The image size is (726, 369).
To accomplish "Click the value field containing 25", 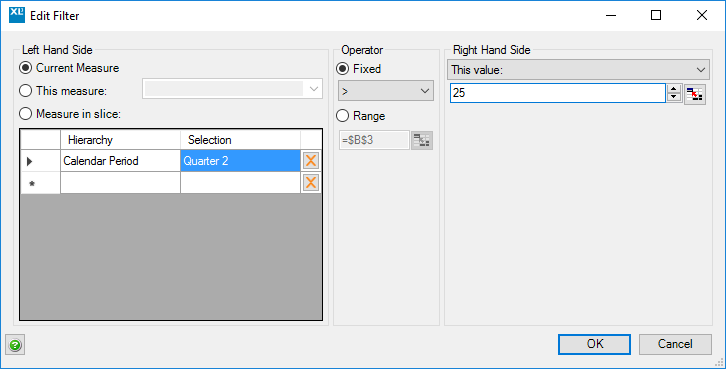I will [558, 93].
